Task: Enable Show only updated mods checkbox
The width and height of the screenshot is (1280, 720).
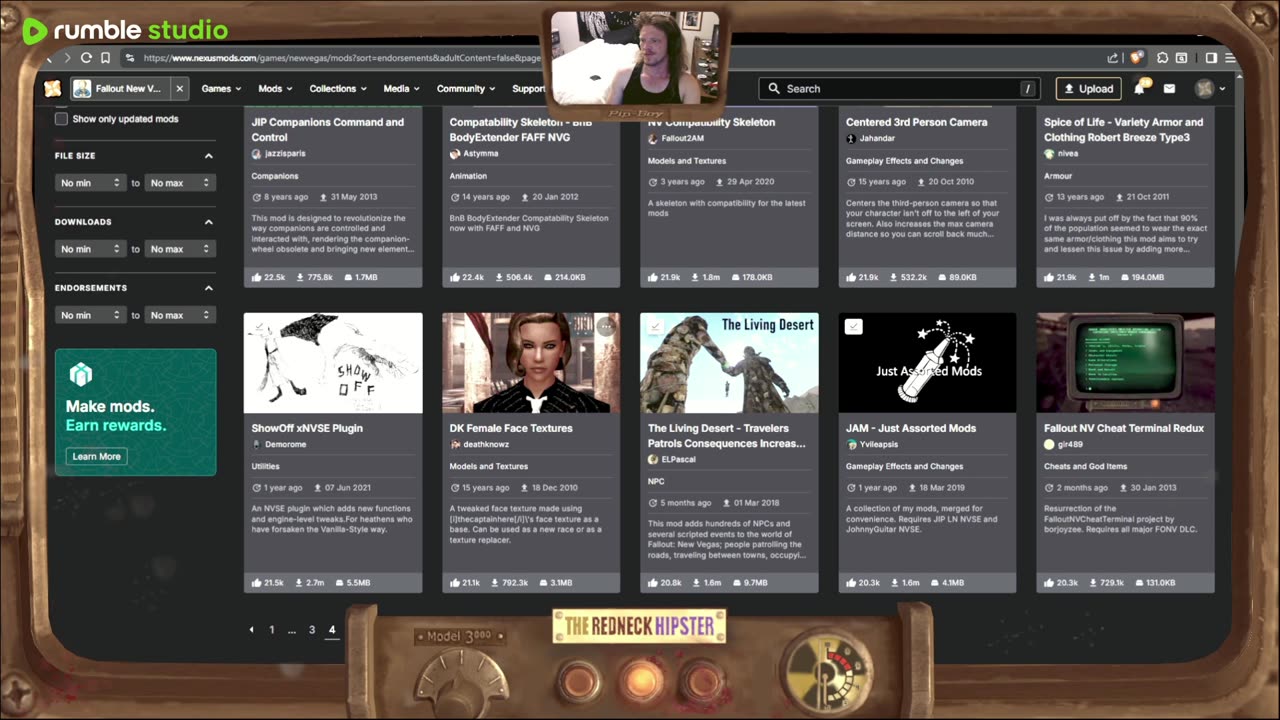Action: [x=61, y=119]
